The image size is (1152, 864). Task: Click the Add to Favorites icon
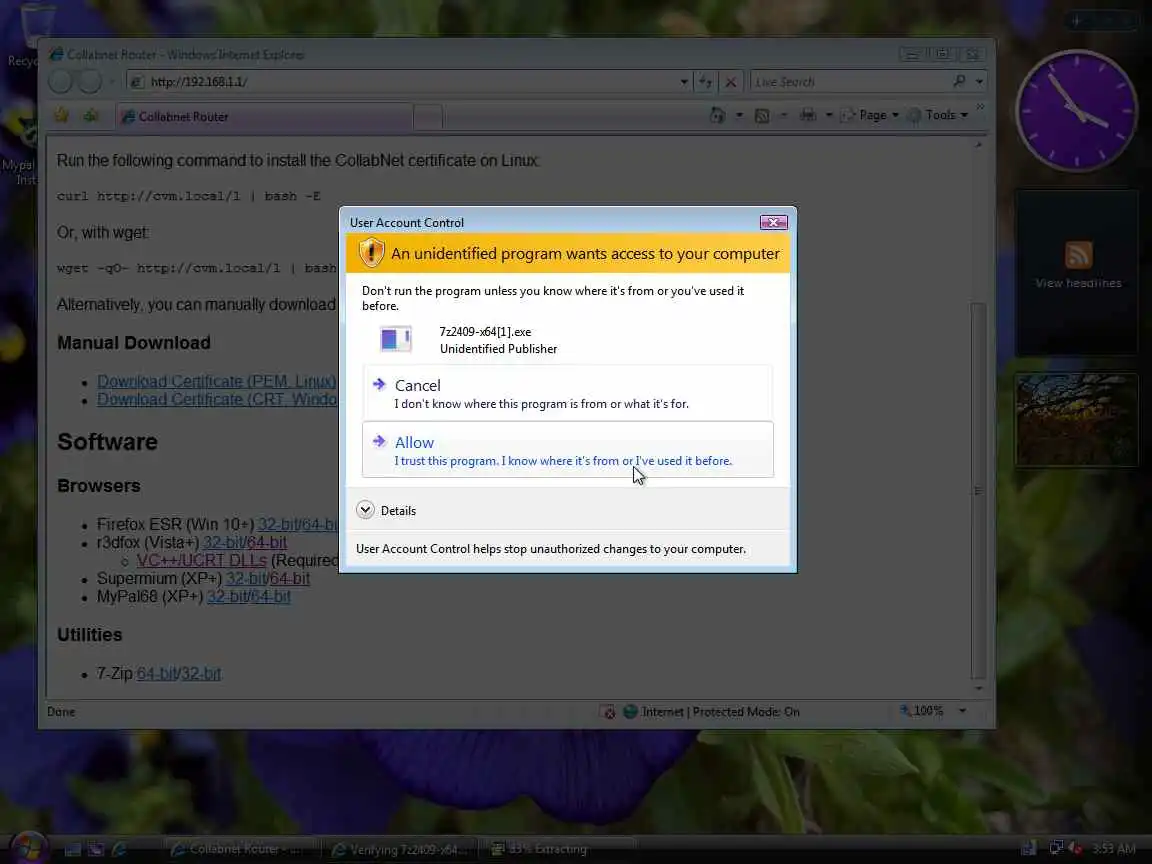pyautogui.click(x=91, y=115)
